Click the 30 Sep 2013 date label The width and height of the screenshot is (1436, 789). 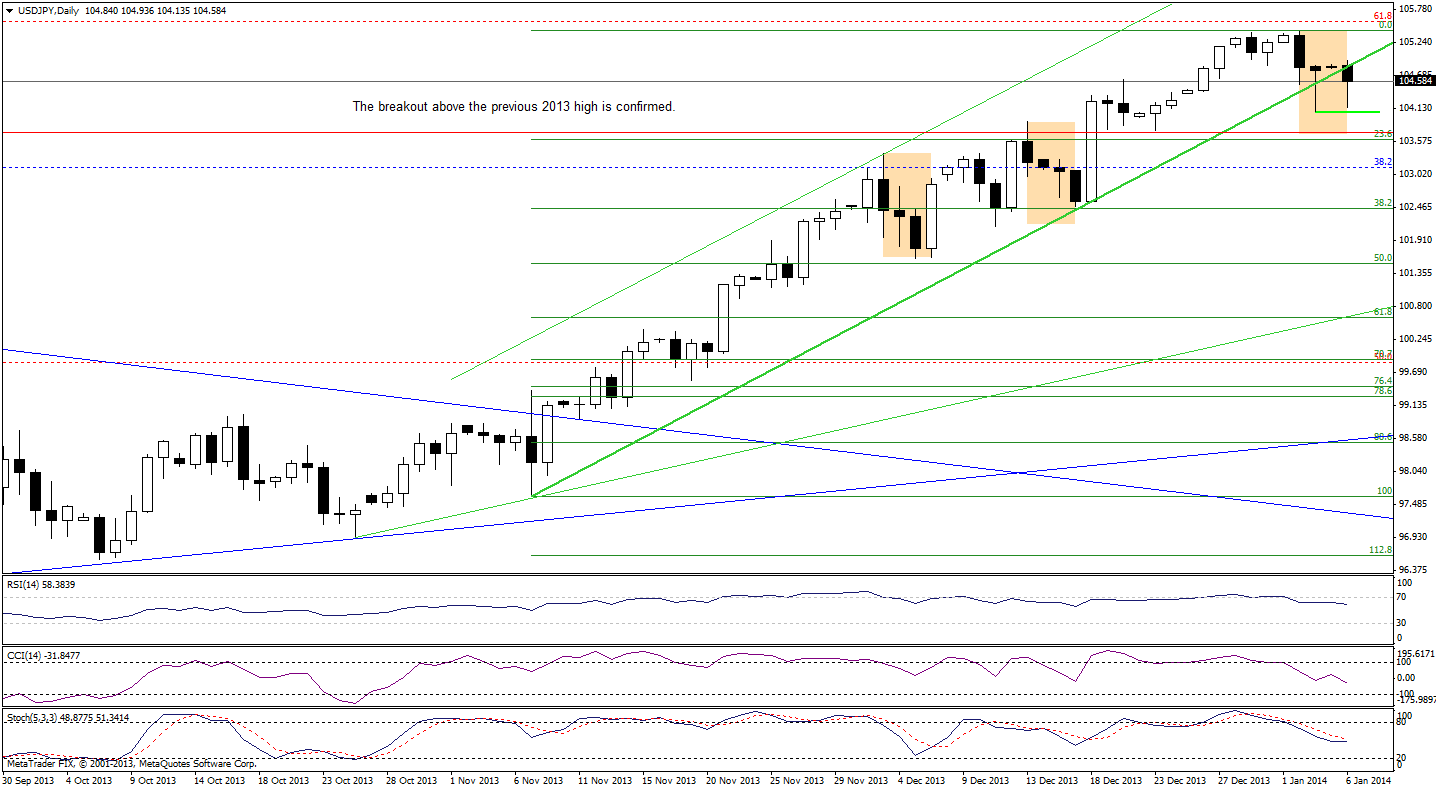pyautogui.click(x=26, y=780)
